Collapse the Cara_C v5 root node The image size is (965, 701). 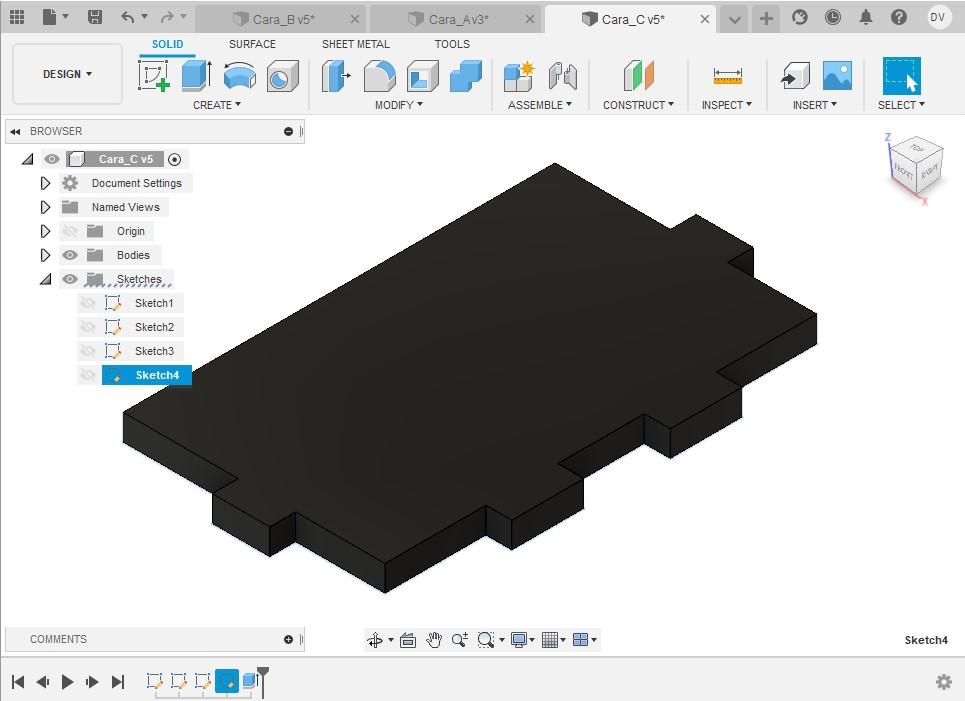click(x=27, y=159)
